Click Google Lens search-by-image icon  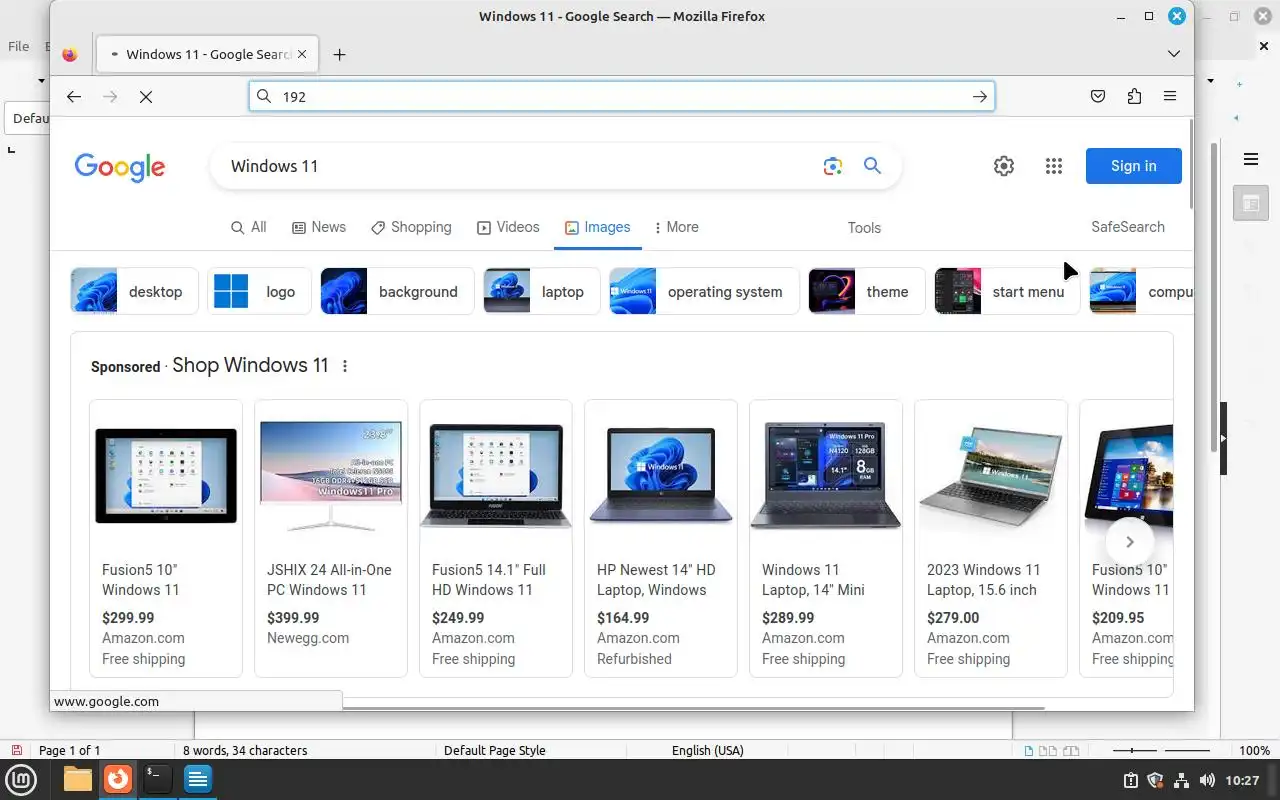(833, 166)
